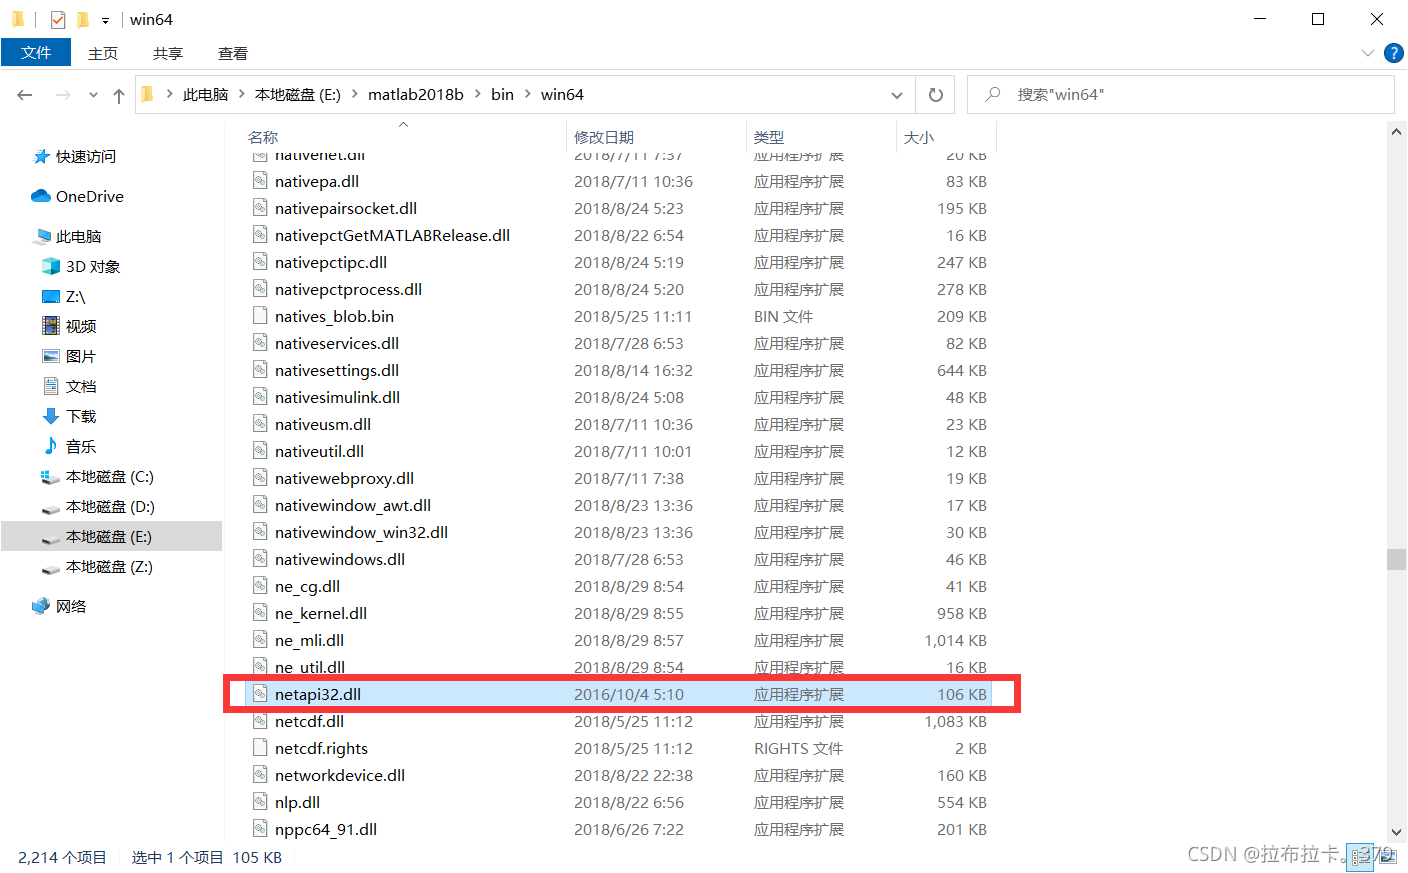Select the file netcdf.dll
The height and width of the screenshot is (873, 1408).
click(x=309, y=721)
